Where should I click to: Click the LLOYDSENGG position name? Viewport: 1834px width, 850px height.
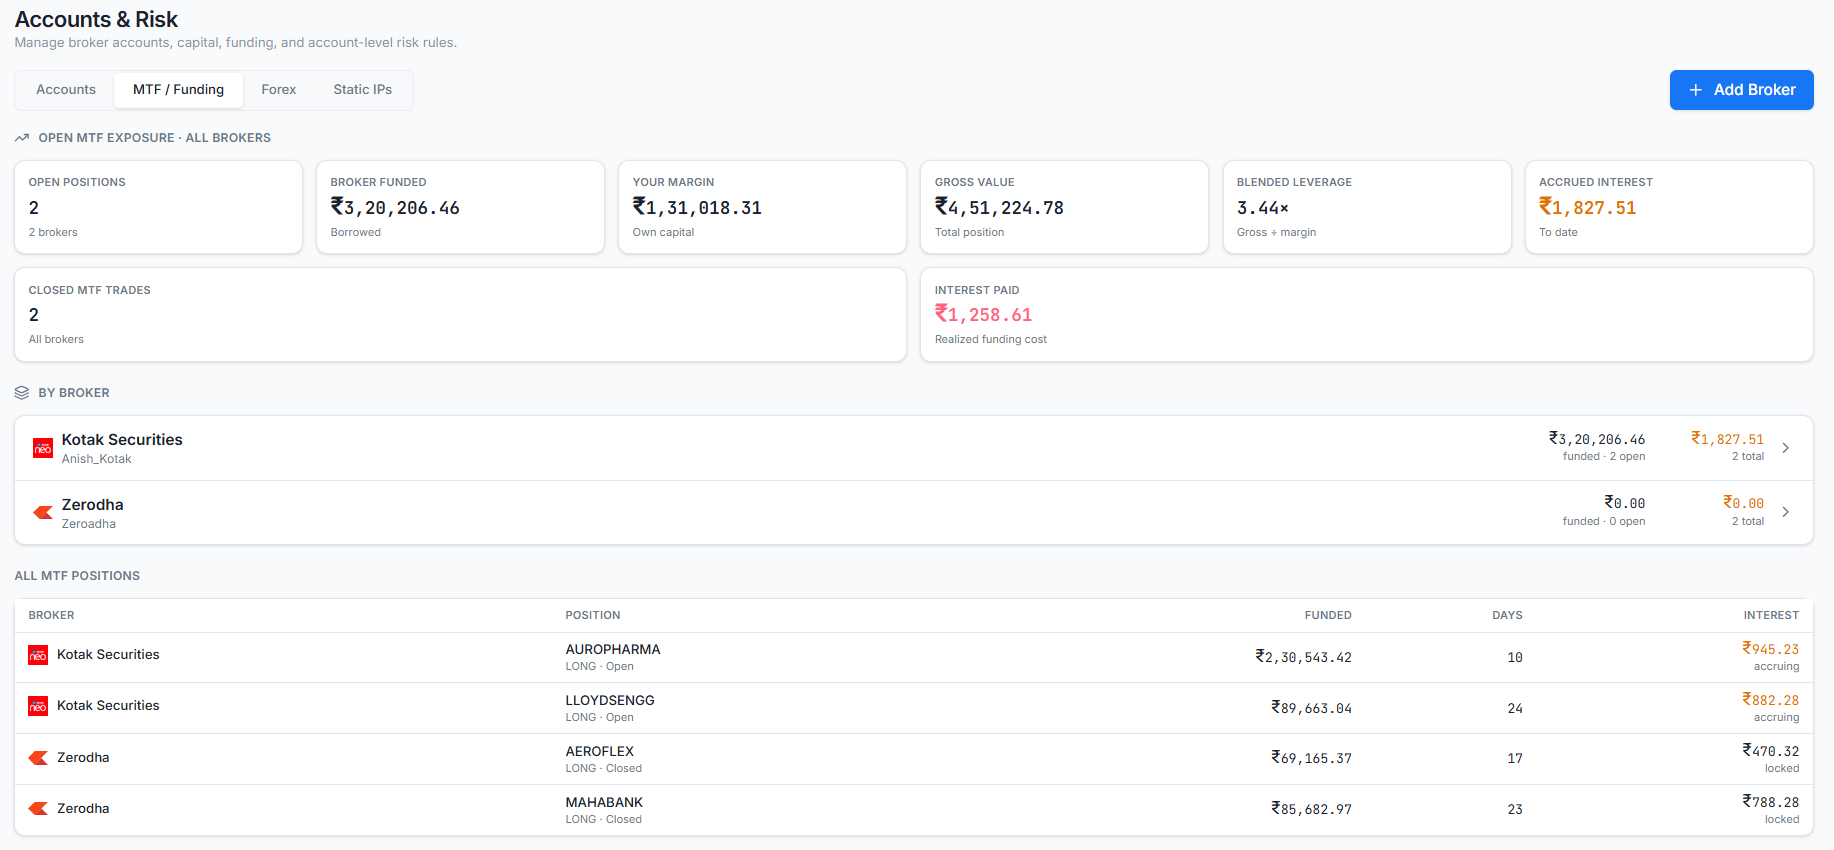pos(610,701)
